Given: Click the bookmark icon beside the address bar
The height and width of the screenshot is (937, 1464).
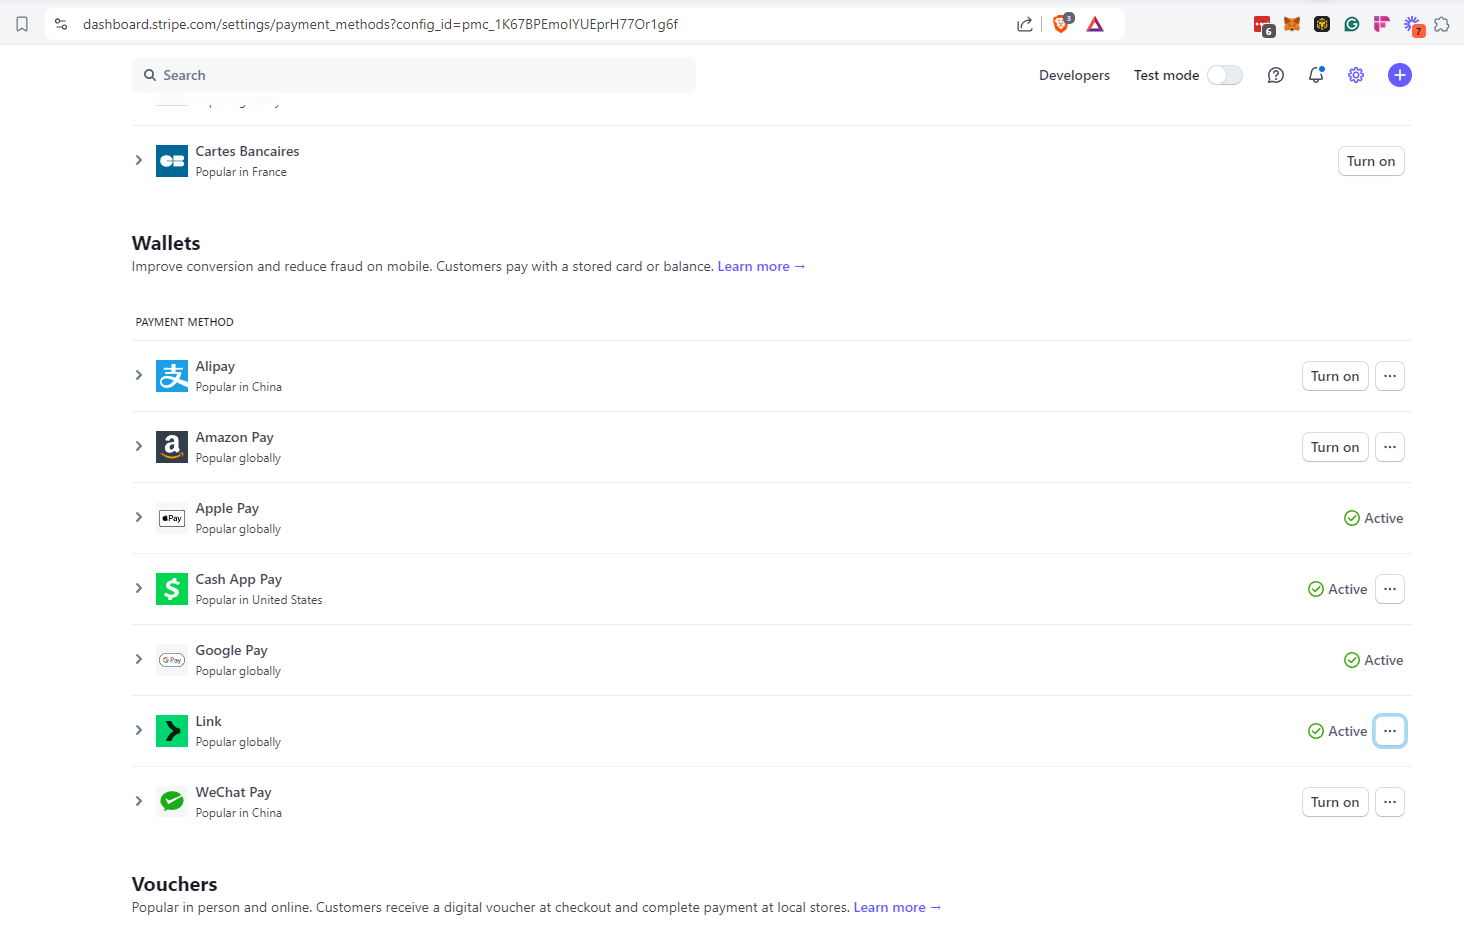Looking at the screenshot, I should pos(22,24).
